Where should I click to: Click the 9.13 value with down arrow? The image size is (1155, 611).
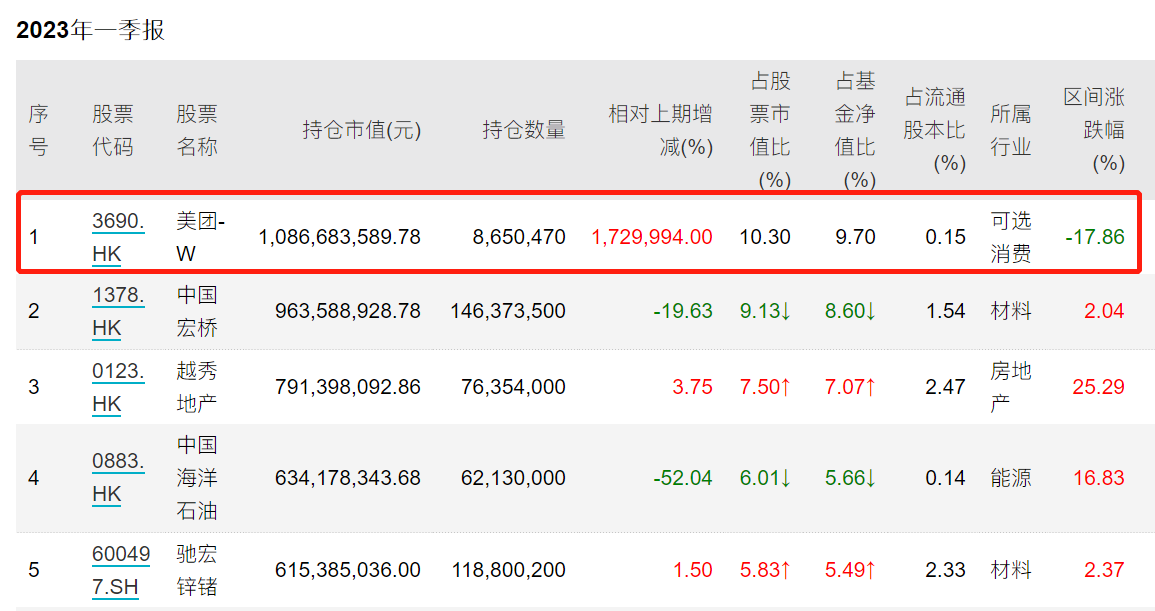(764, 311)
